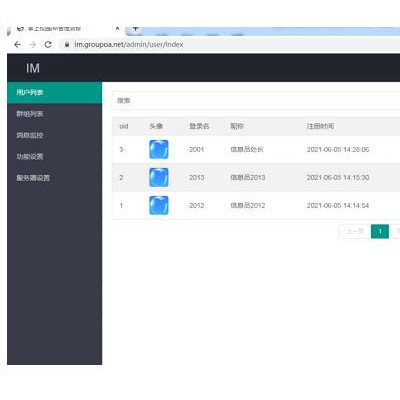Click the uid cell showing 3
Screen dimensions: 400x400
pyautogui.click(x=121, y=149)
